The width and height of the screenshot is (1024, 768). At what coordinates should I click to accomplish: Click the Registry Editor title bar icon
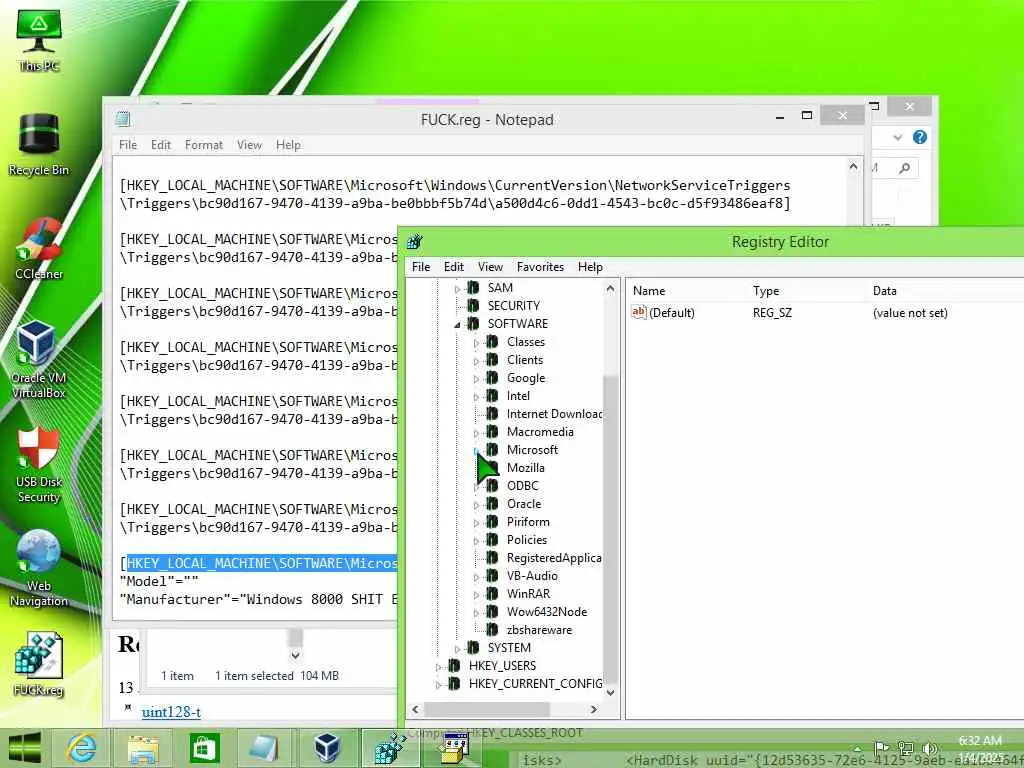point(414,242)
